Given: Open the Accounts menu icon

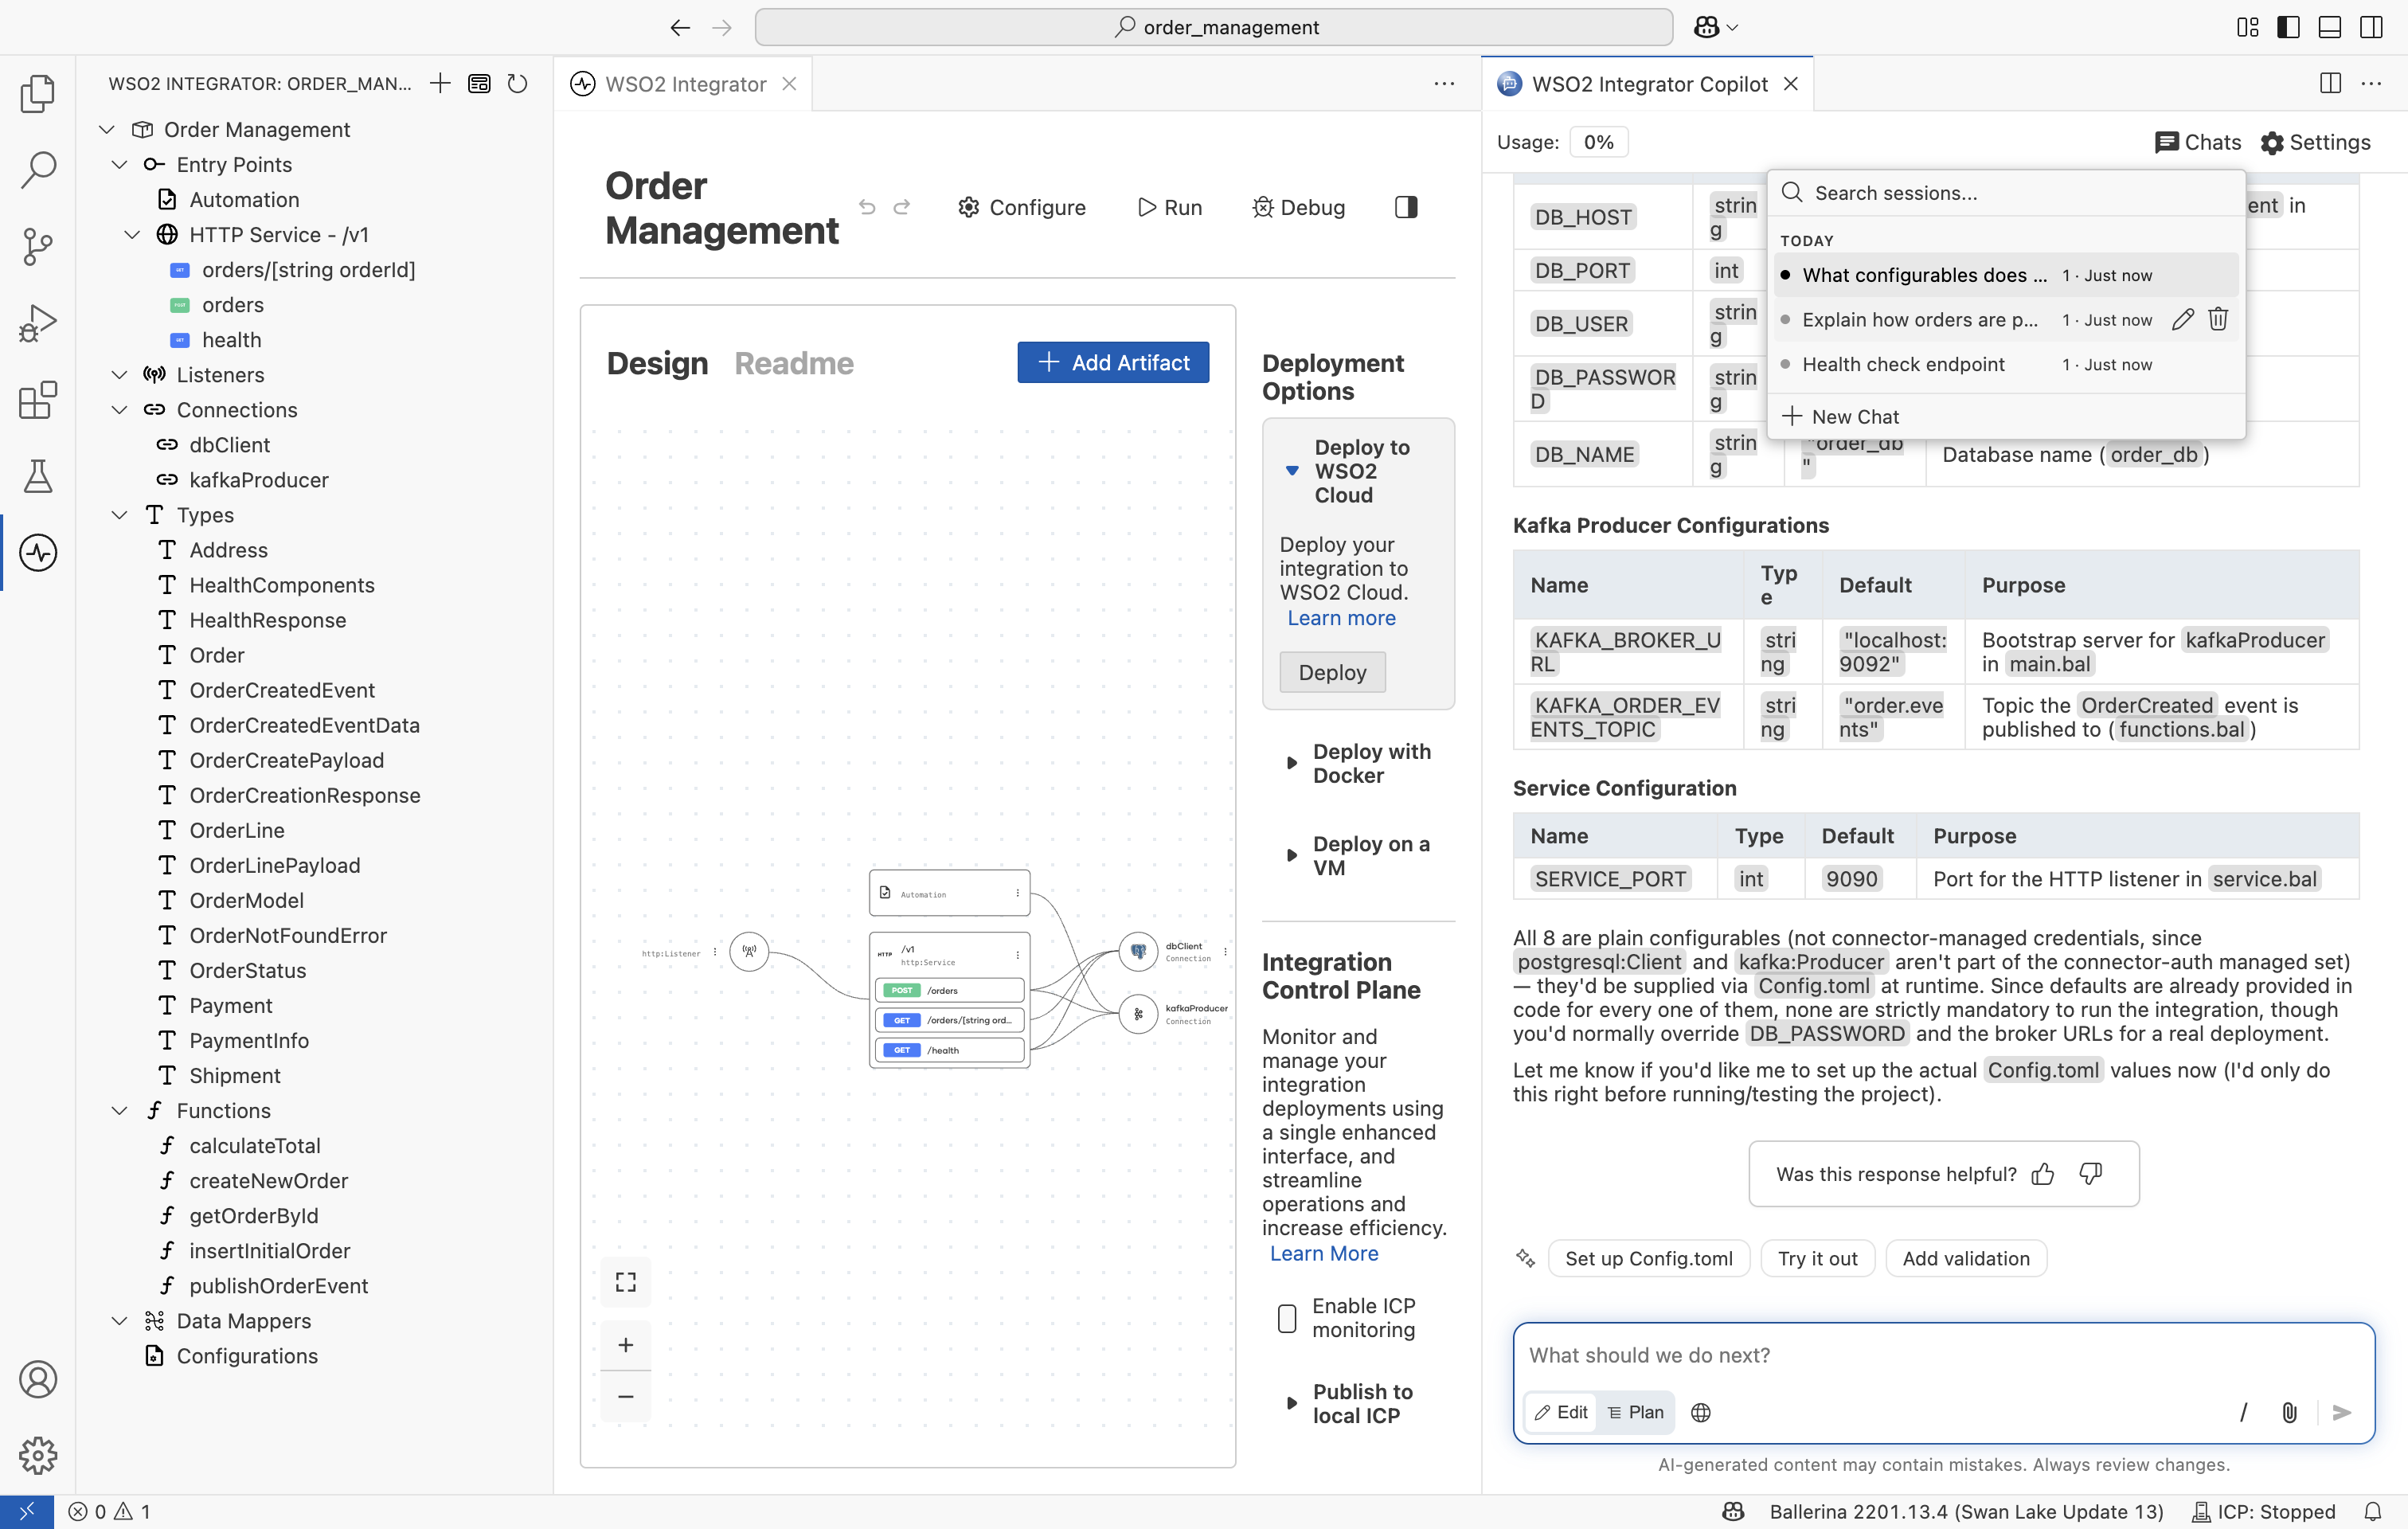Looking at the screenshot, I should pos(38,1379).
